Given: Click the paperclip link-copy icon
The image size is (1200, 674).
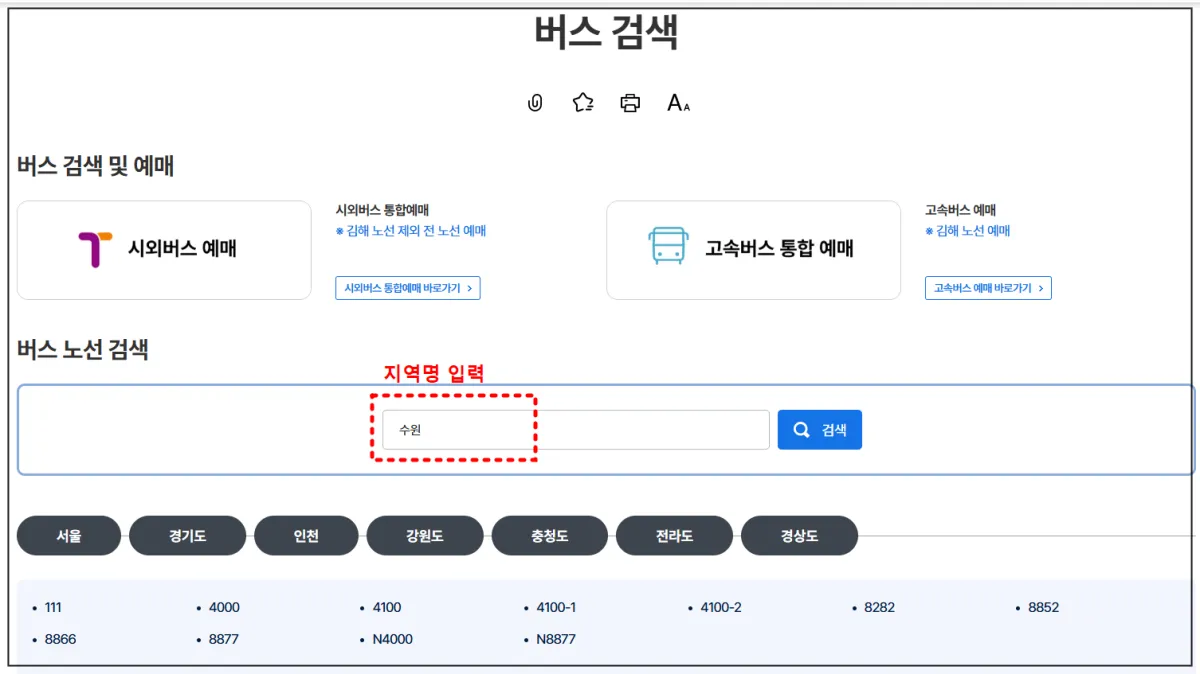Looking at the screenshot, I should pos(534,101).
